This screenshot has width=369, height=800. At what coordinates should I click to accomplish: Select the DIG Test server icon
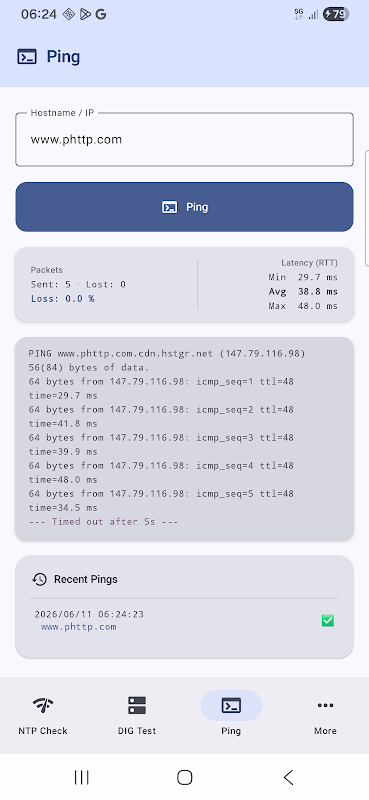coord(137,705)
